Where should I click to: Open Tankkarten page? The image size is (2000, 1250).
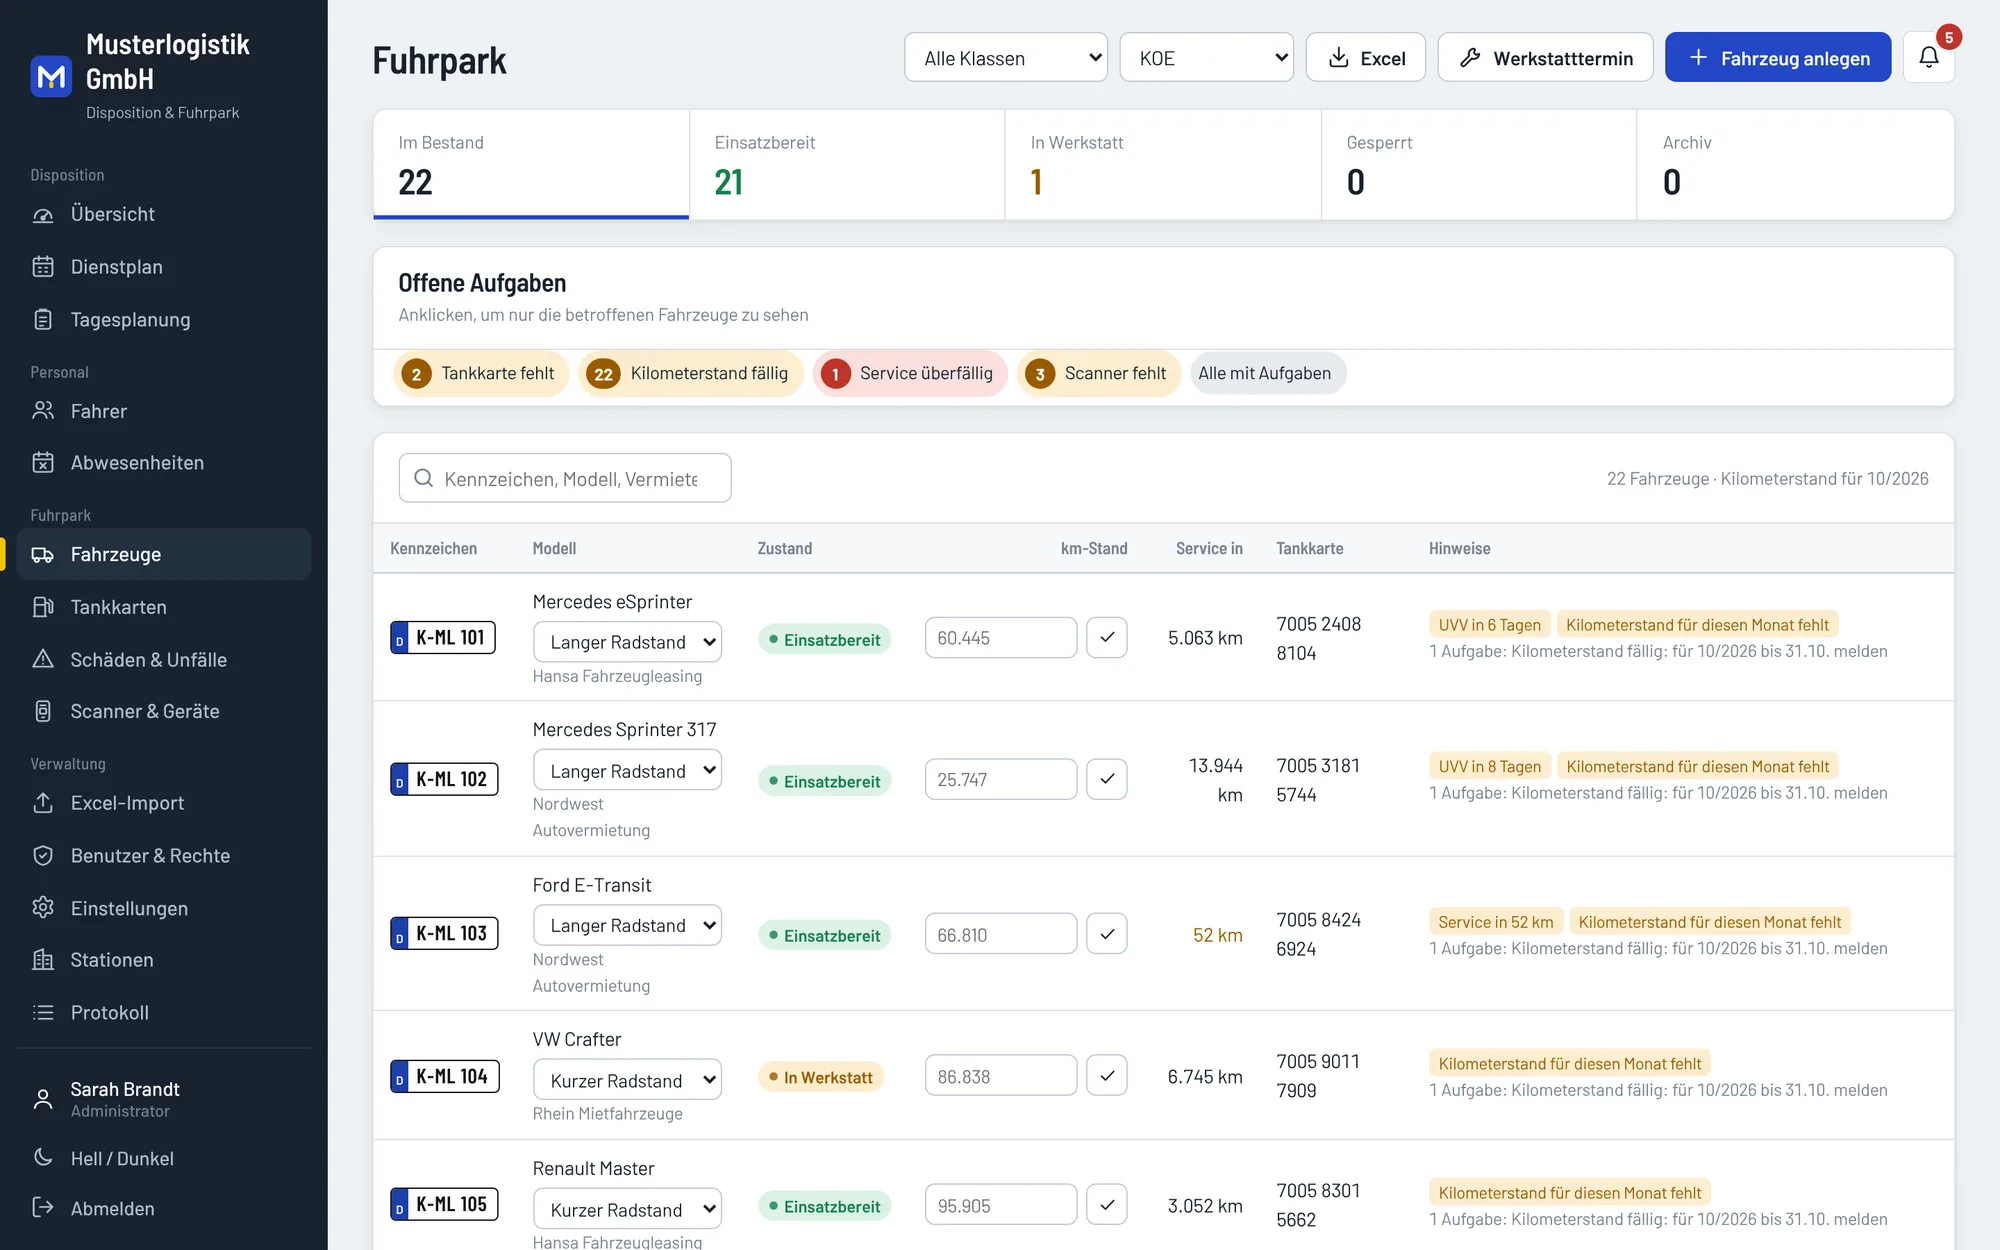pos(164,607)
